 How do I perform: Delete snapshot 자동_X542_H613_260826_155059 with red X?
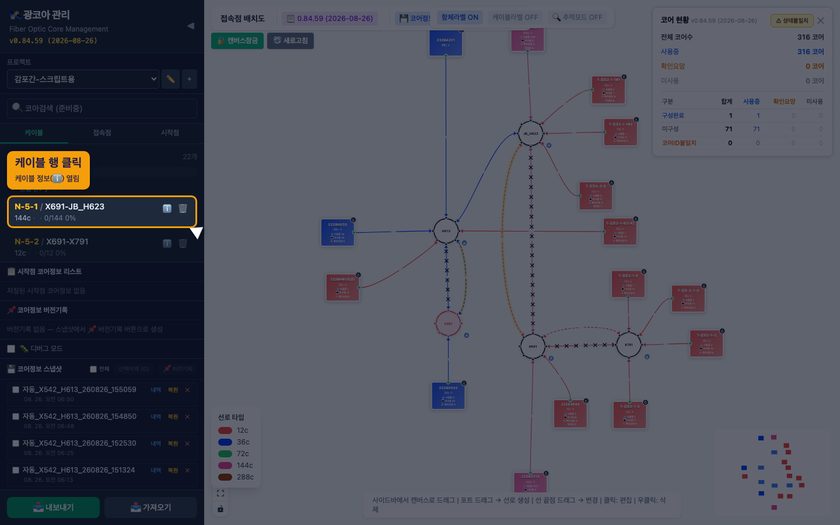click(x=187, y=390)
